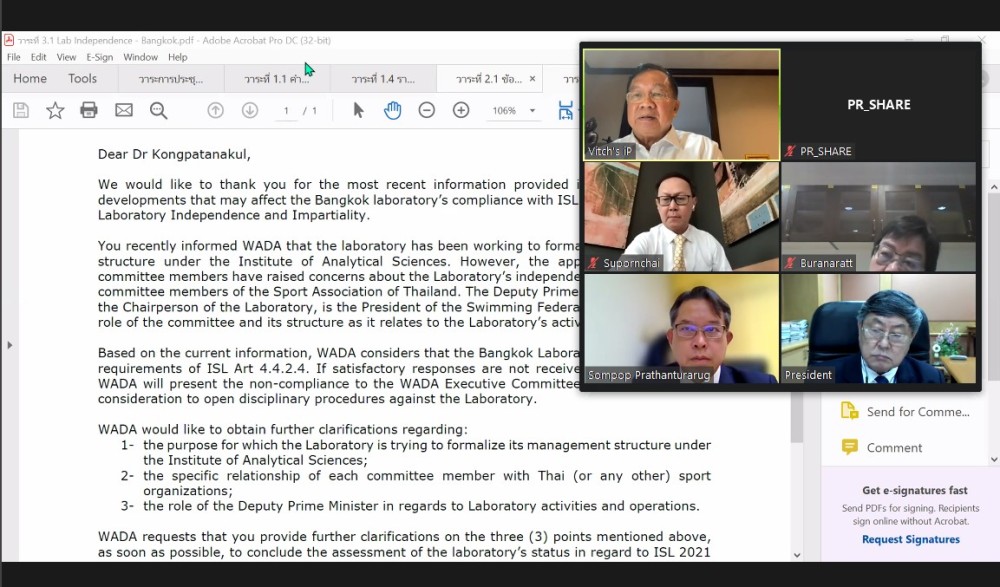The height and width of the screenshot is (587, 1000).
Task: Open the 106% zoom level dropdown
Action: 532,111
